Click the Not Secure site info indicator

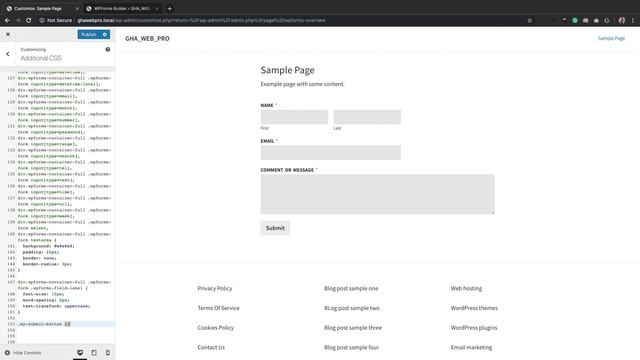(x=56, y=20)
